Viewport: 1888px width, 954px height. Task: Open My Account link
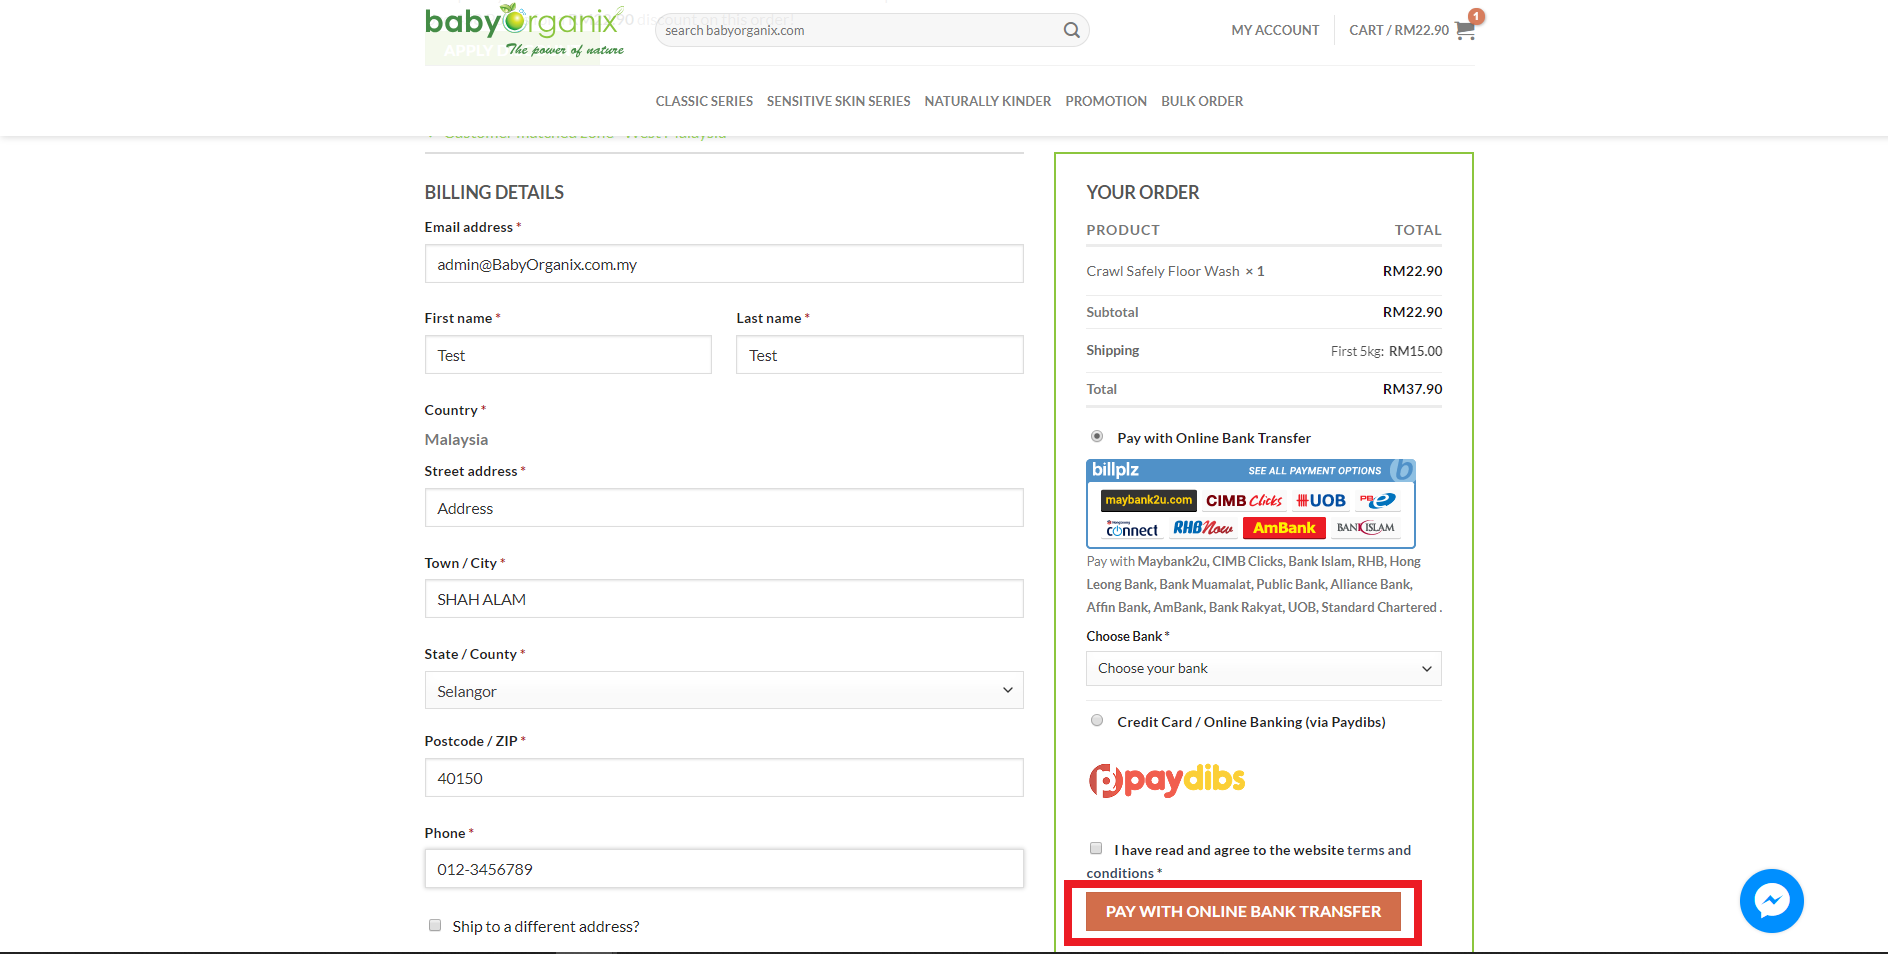click(1275, 30)
